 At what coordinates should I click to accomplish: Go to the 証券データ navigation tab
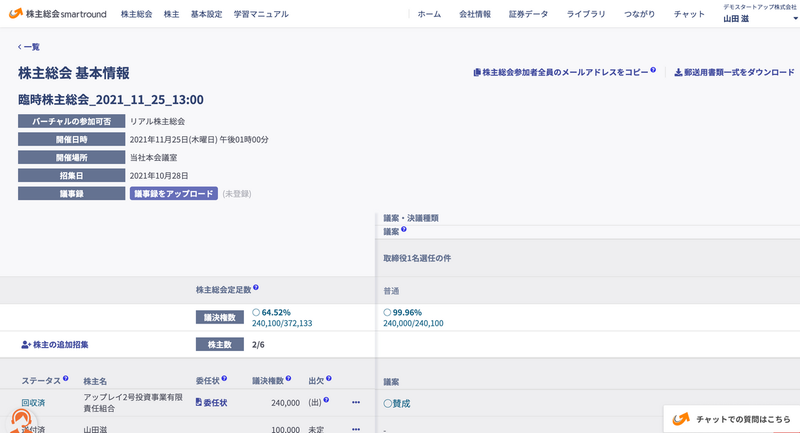click(528, 14)
